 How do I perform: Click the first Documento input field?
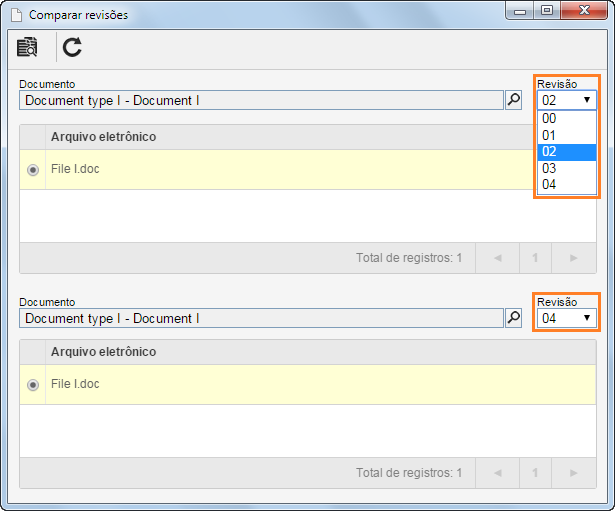pyautogui.click(x=261, y=100)
